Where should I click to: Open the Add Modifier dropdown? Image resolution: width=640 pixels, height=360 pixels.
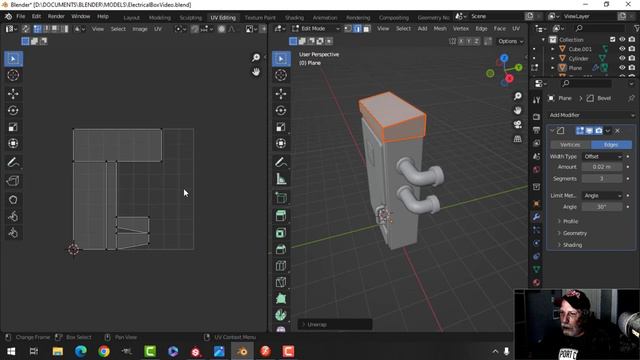click(x=591, y=115)
